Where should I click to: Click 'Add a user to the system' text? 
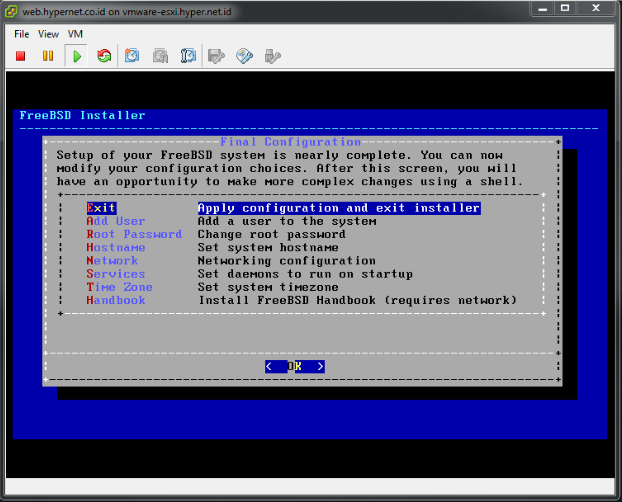coord(287,221)
